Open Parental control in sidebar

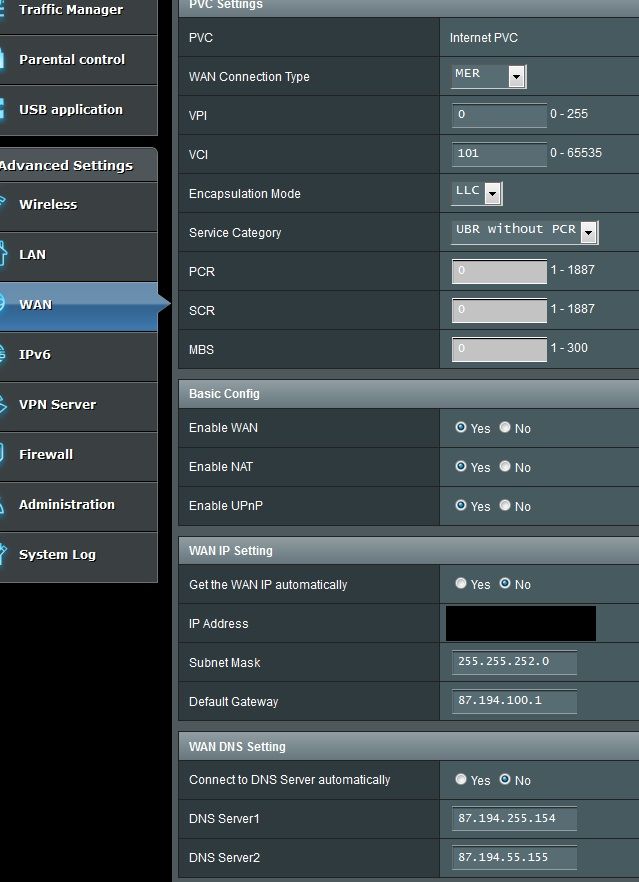(71, 60)
